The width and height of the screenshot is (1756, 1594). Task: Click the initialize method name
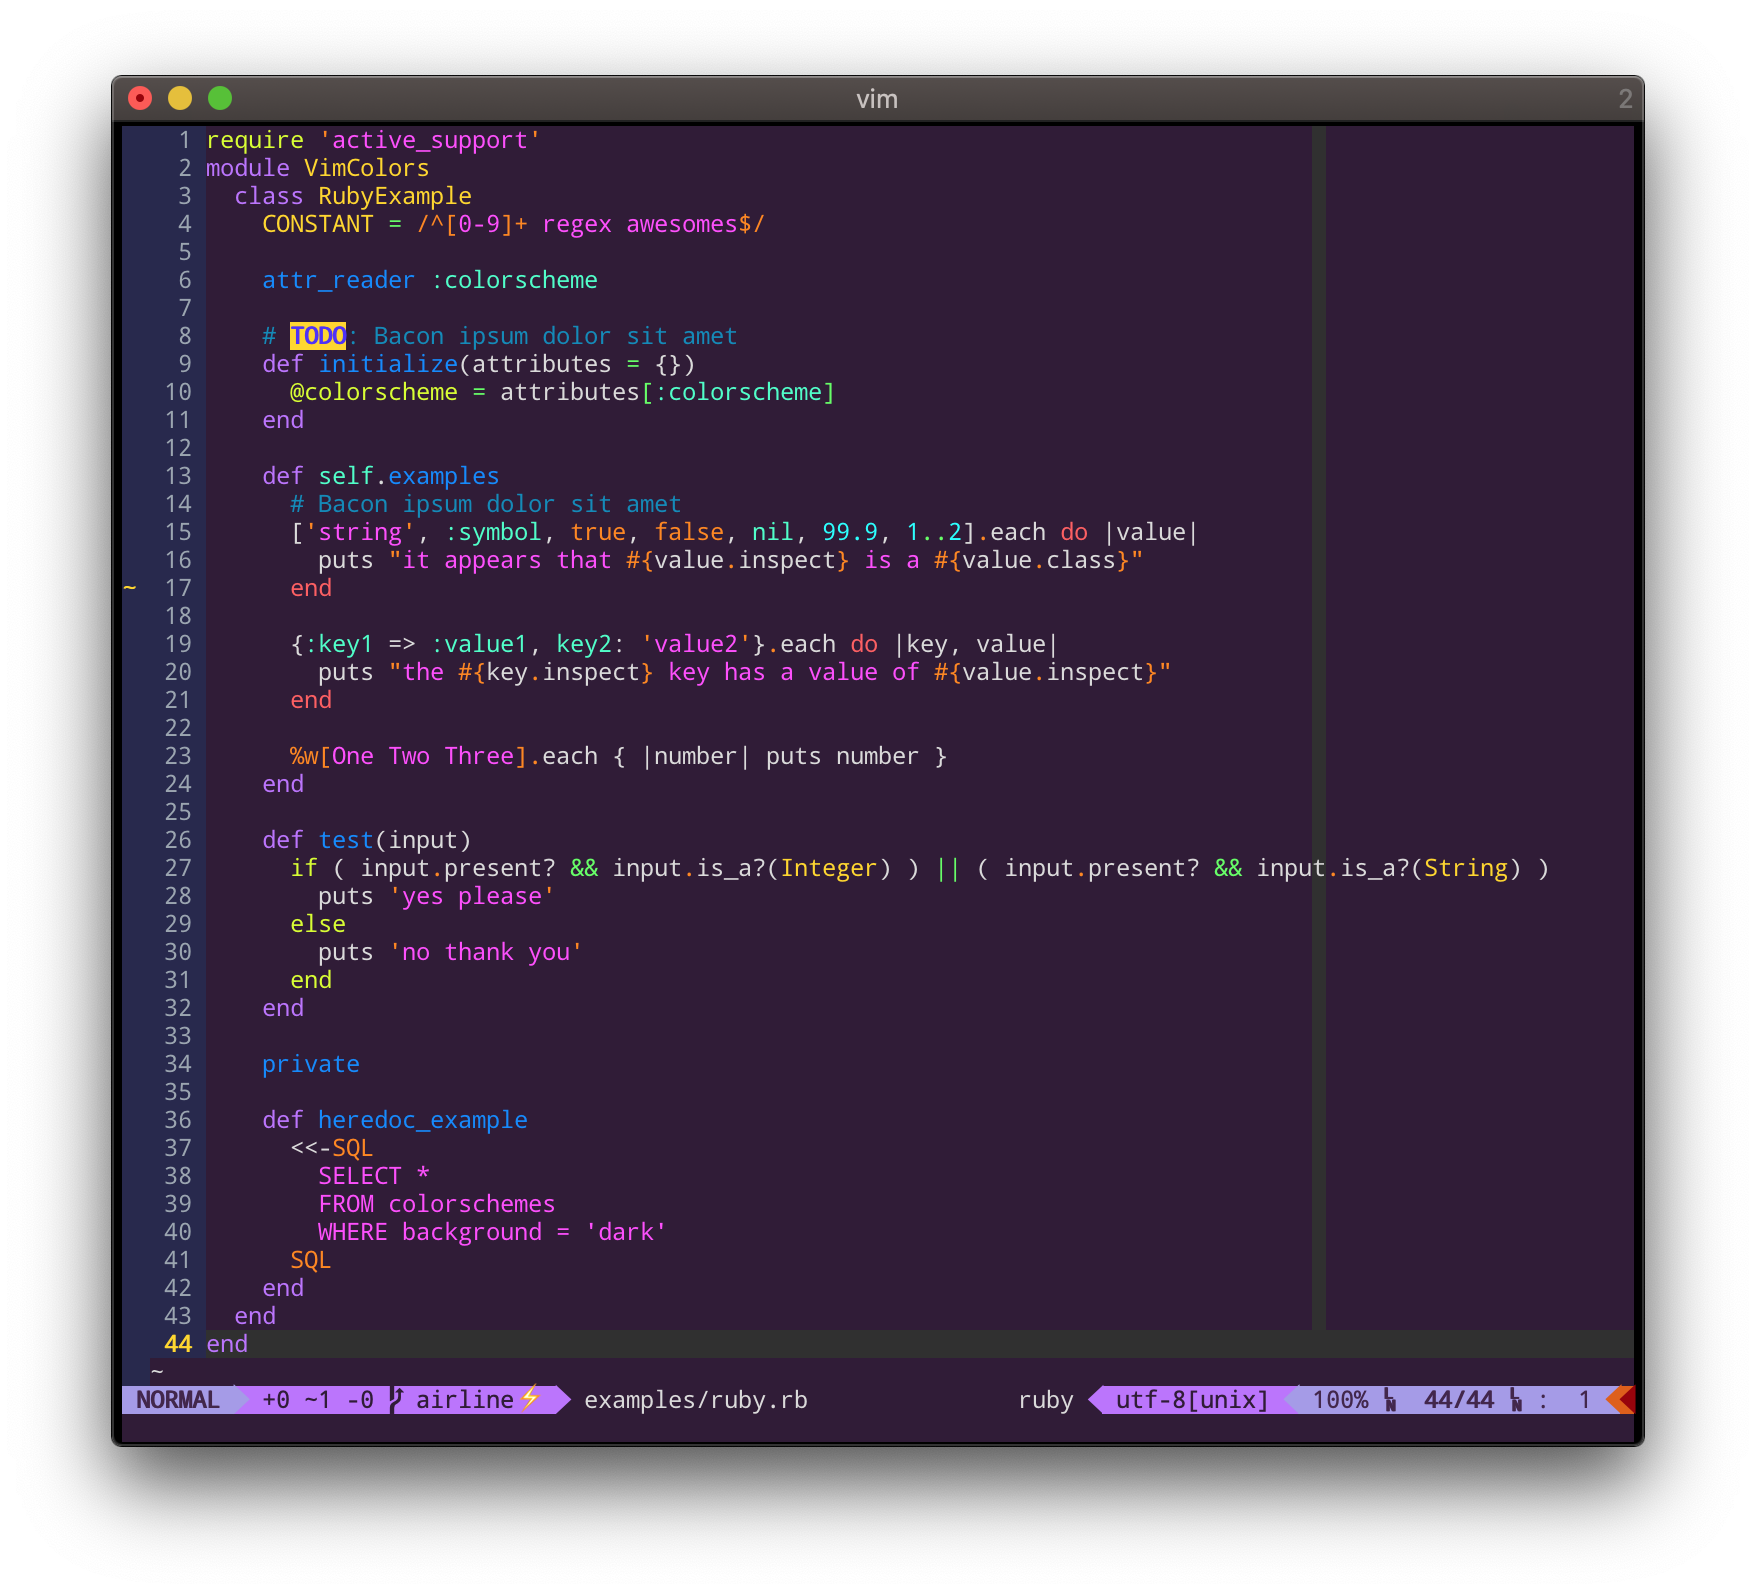tap(388, 364)
